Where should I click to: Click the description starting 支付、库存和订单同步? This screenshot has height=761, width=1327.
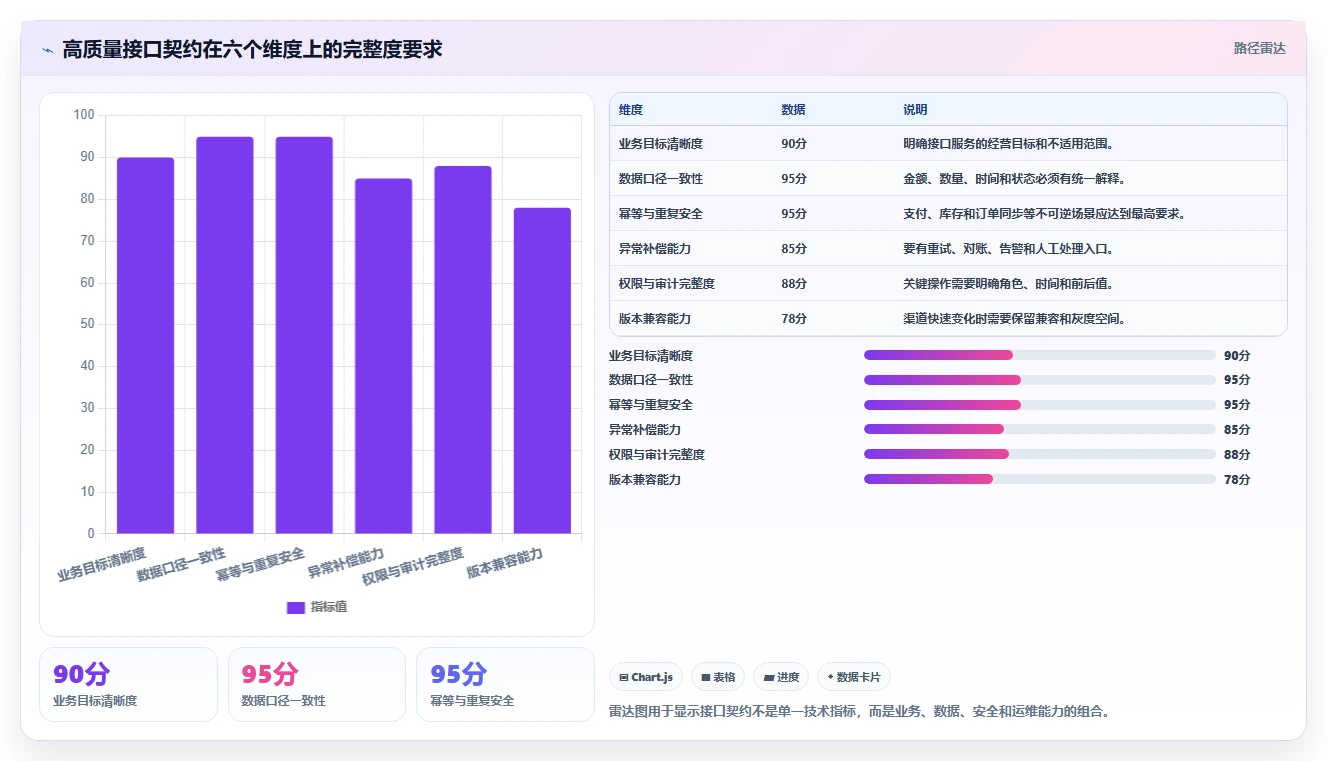(x=1044, y=214)
